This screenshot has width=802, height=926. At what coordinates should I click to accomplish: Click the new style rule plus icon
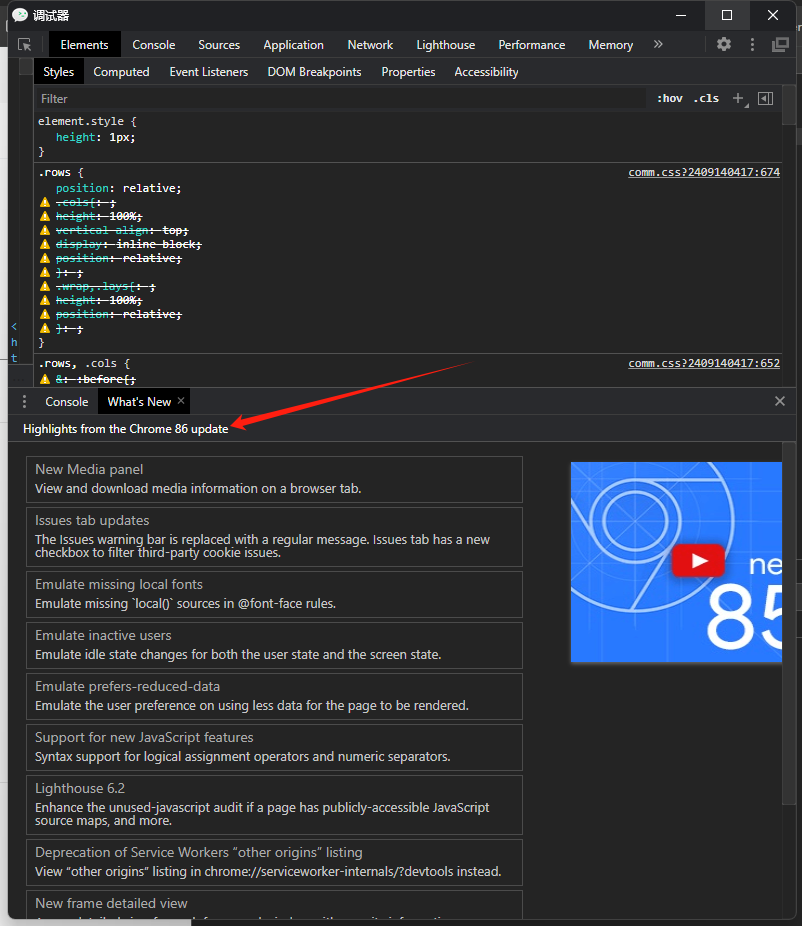tap(738, 99)
